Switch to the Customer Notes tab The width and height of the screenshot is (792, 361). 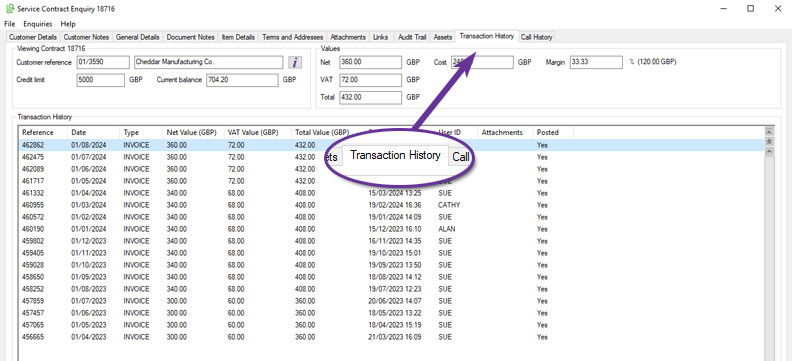tap(86, 37)
